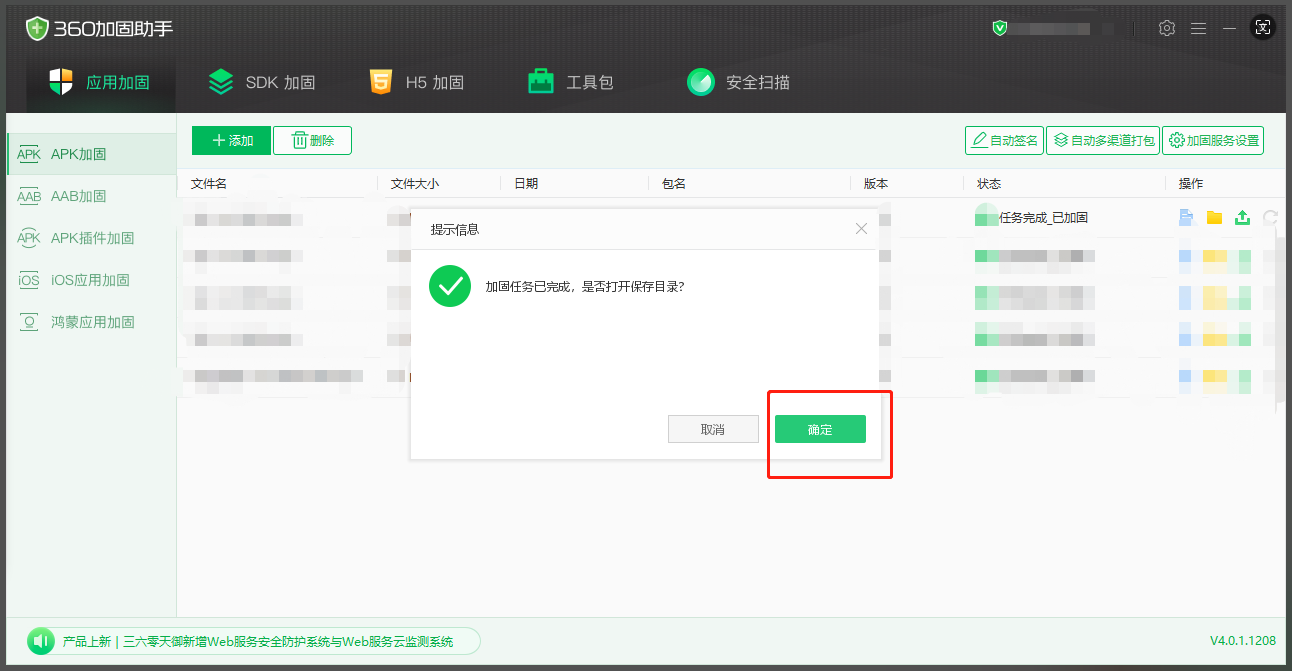
Task: Open the yellow folder icon in first row
Action: (x=1214, y=217)
